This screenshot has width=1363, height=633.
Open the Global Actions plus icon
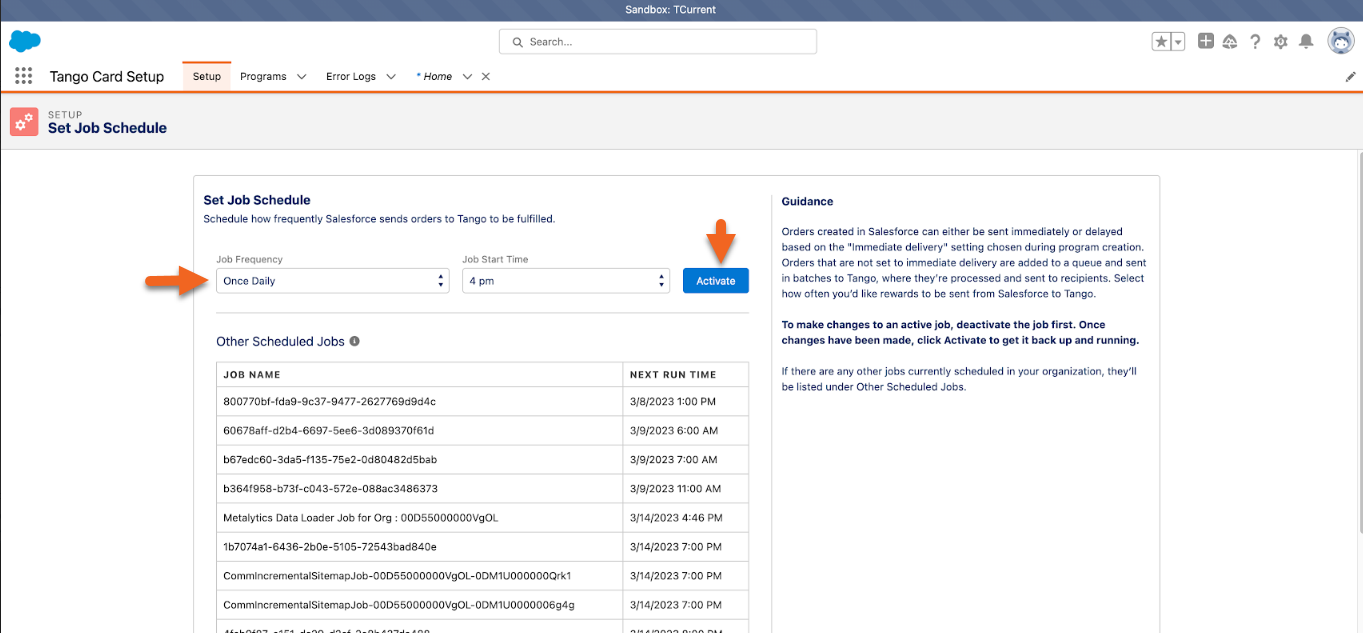tap(1206, 41)
